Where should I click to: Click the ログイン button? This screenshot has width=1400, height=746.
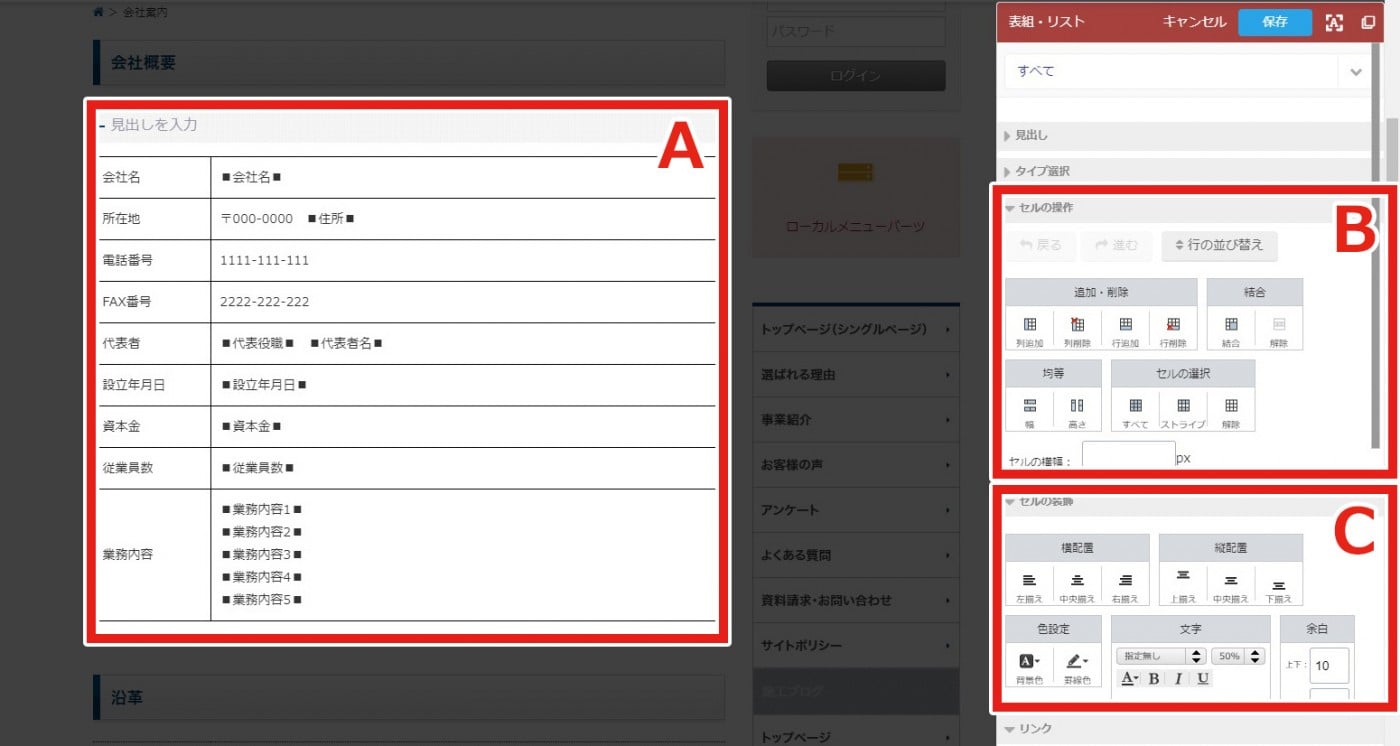(x=856, y=76)
